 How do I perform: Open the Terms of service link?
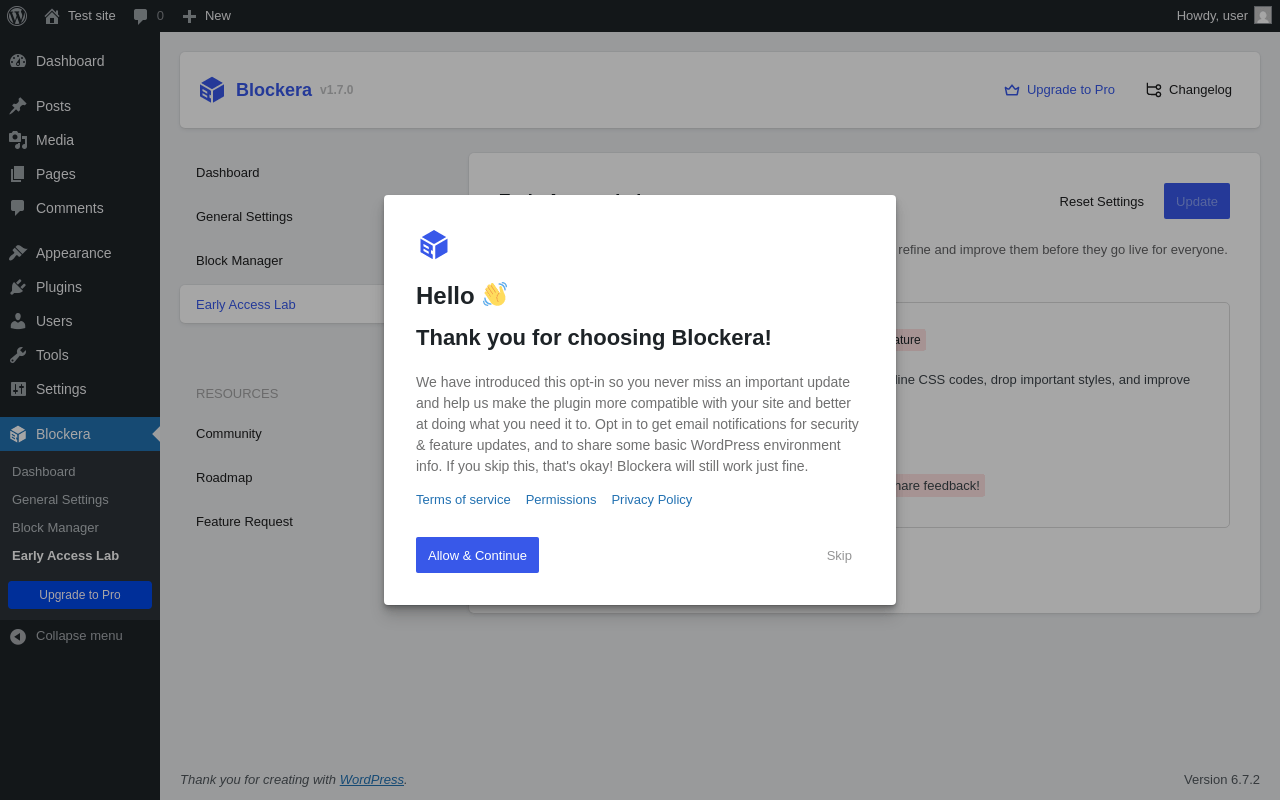463,500
